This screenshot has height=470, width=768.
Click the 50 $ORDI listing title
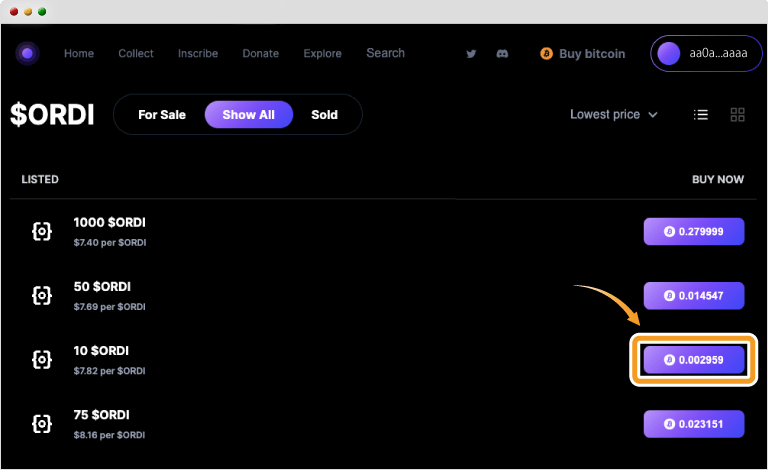click(102, 286)
